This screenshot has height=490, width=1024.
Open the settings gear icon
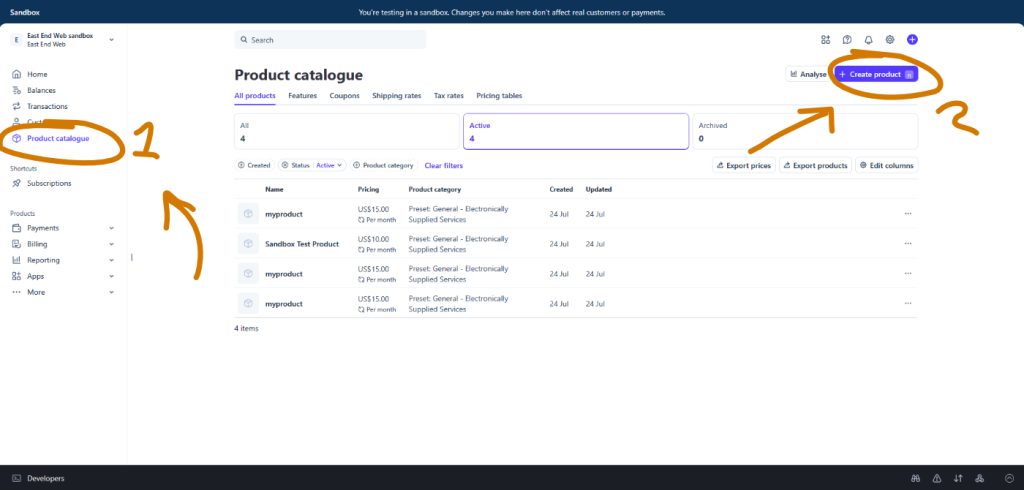(889, 40)
